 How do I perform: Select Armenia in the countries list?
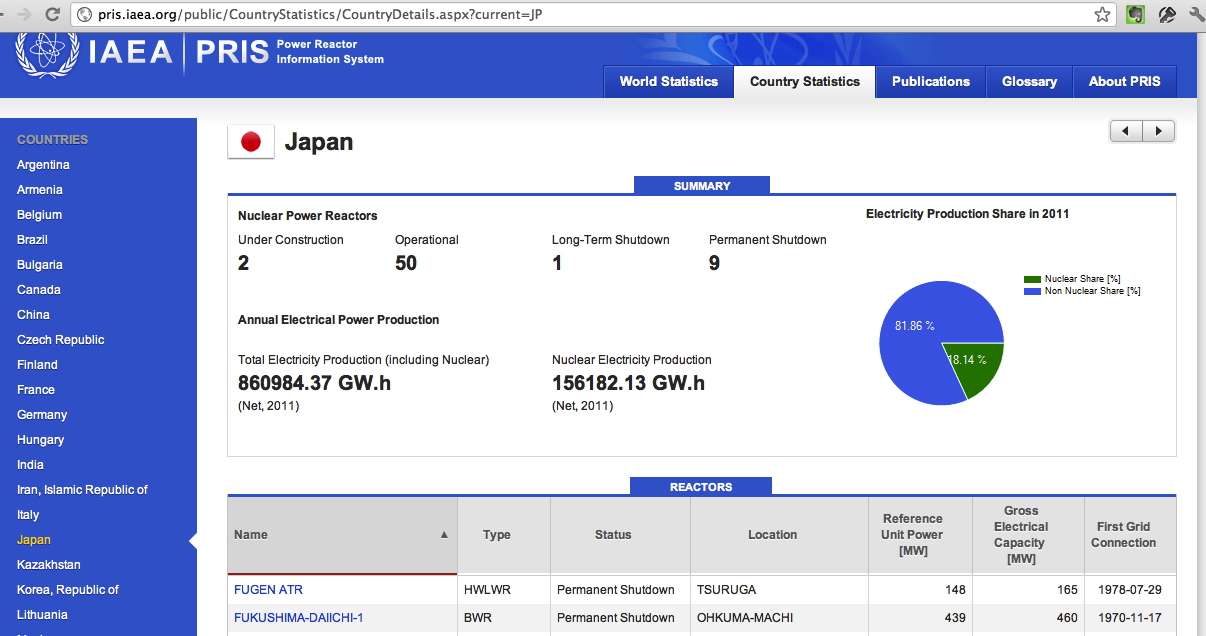click(x=40, y=190)
